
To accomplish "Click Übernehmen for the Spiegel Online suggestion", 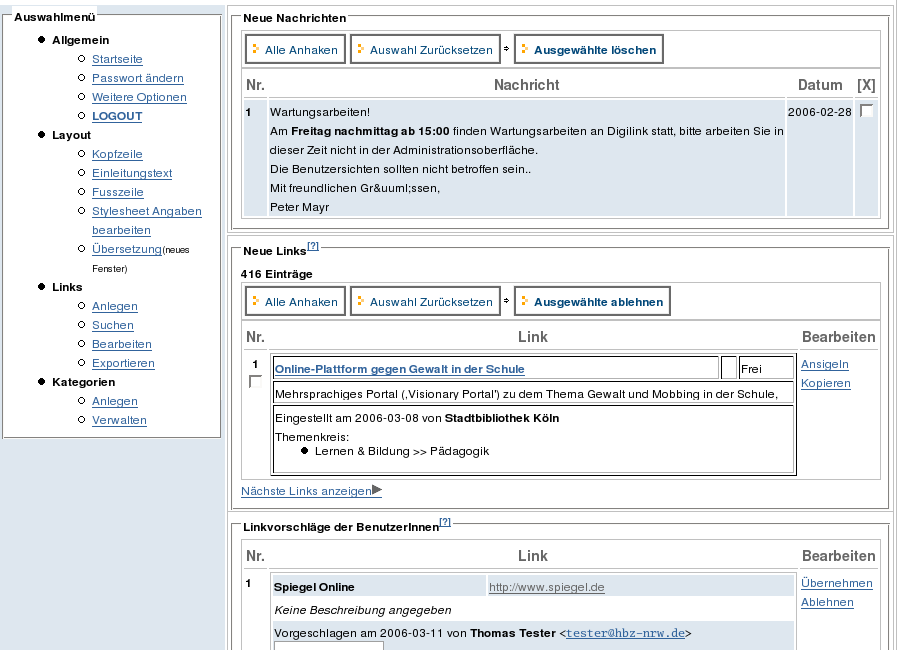I will click(836, 583).
